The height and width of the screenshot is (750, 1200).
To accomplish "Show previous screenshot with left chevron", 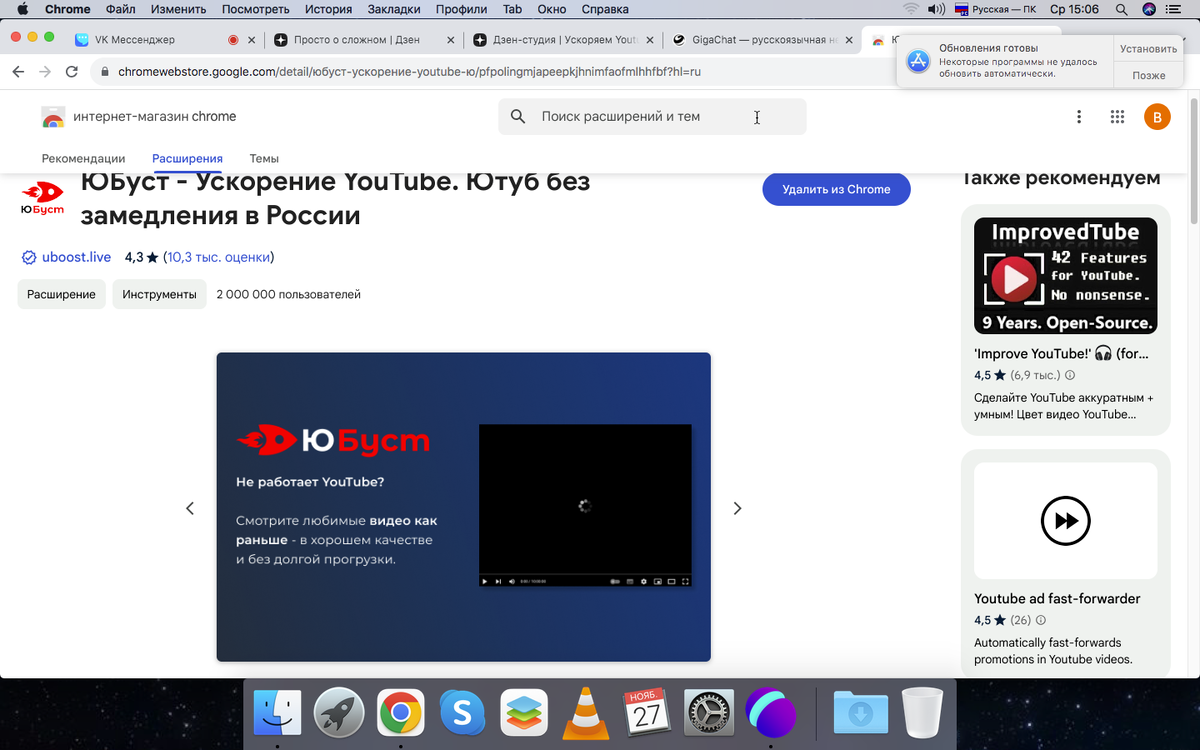I will 190,508.
